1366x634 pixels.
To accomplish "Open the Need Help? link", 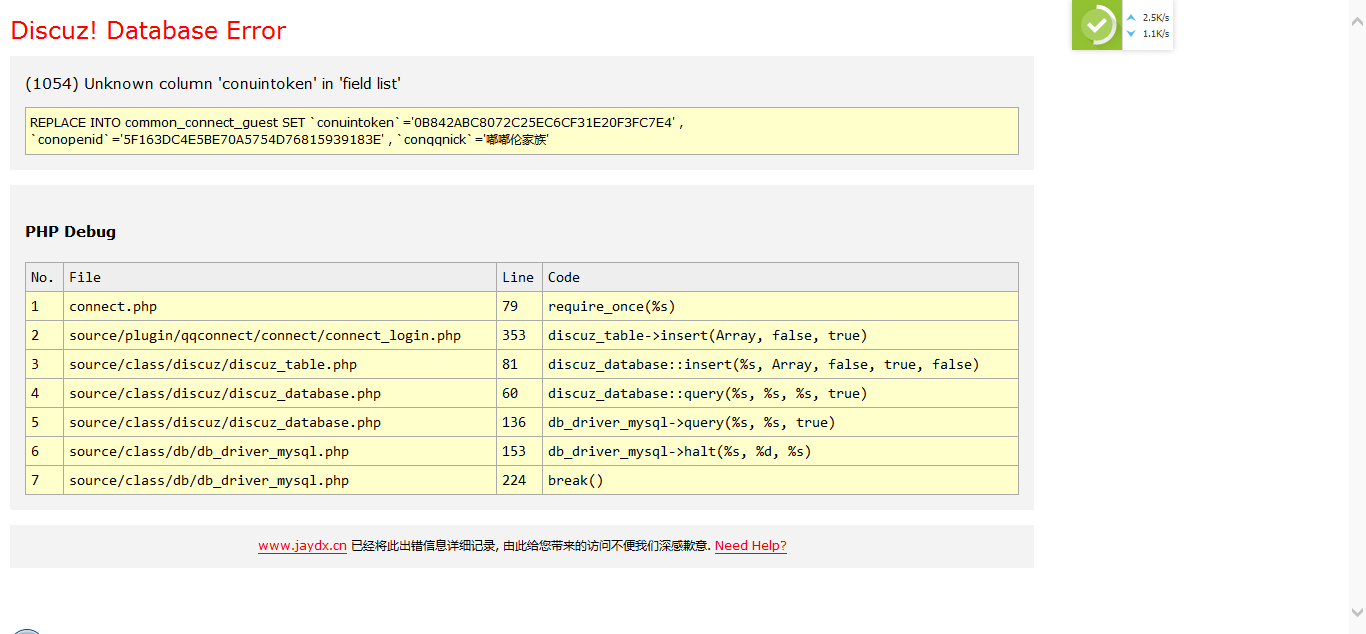I will coord(750,546).
